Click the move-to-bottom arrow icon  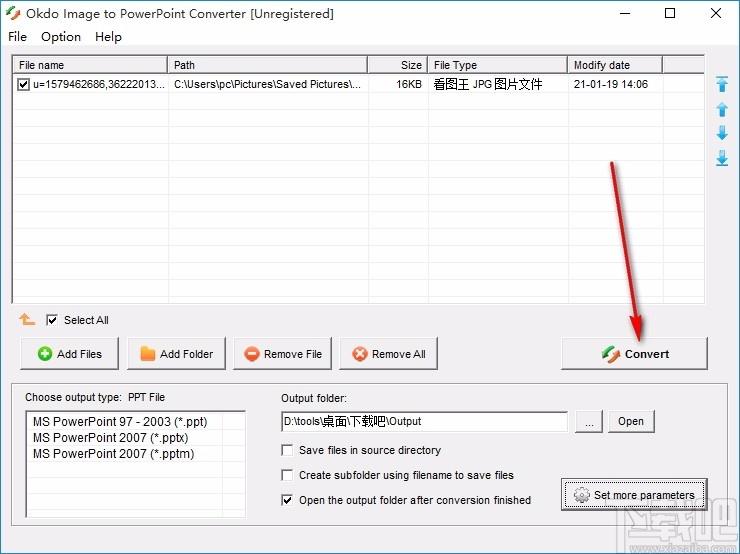722,158
